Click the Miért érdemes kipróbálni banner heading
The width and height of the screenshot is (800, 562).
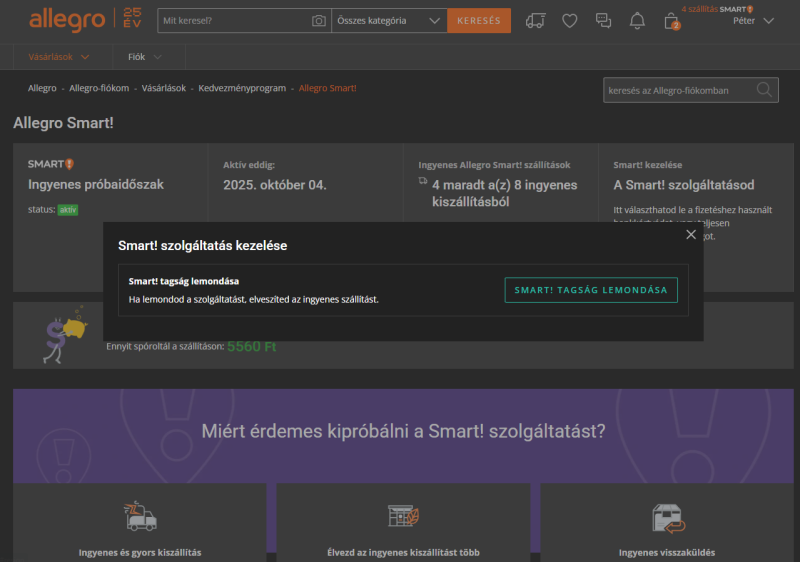pos(403,431)
